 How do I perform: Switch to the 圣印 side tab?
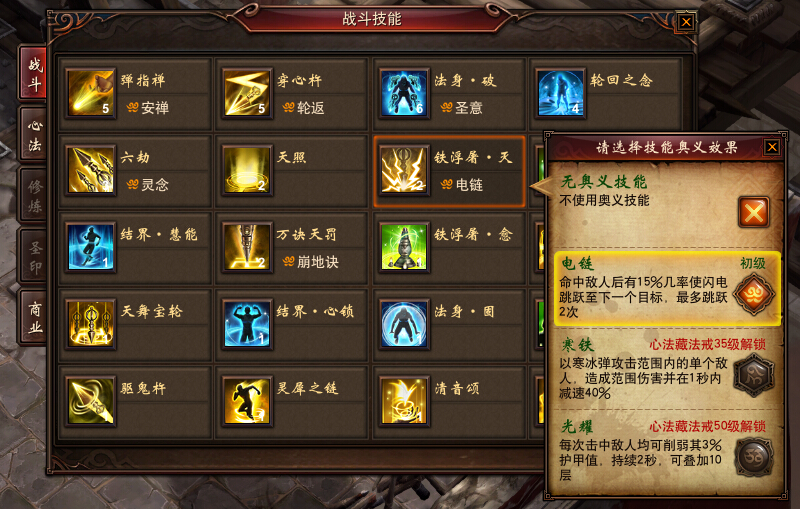pyautogui.click(x=34, y=256)
